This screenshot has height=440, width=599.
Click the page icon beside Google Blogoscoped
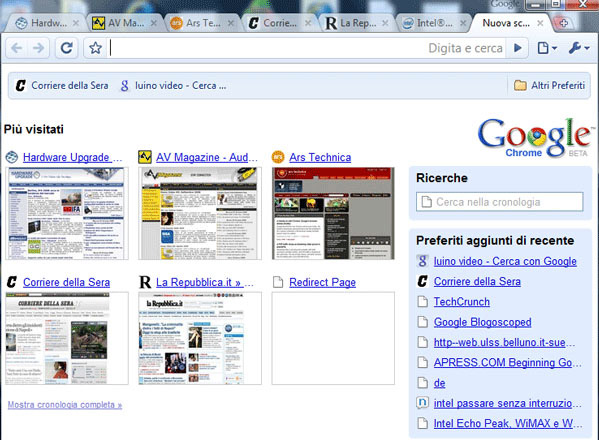[422, 322]
